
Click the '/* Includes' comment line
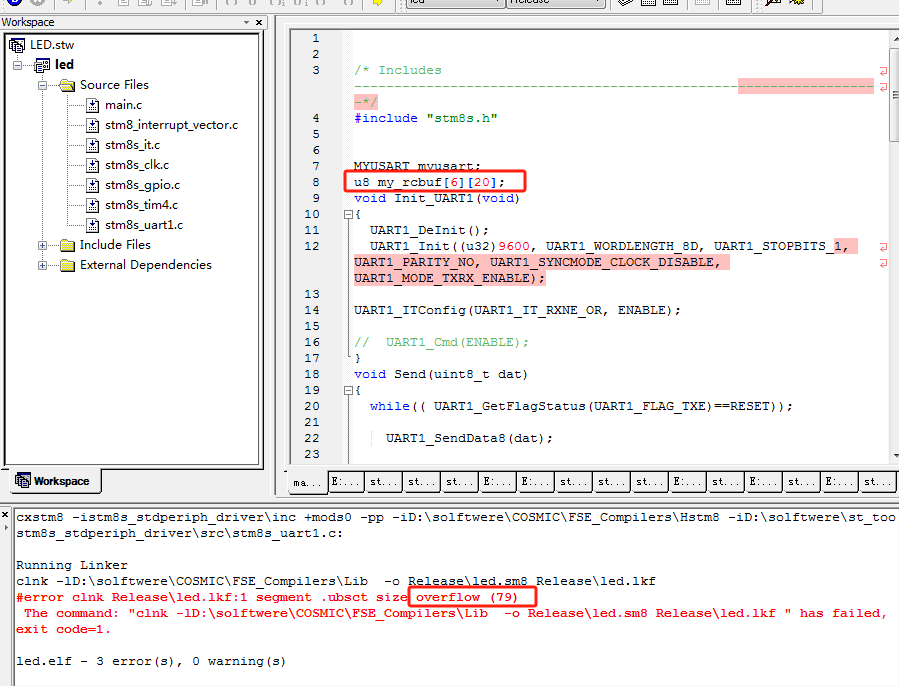coord(398,71)
